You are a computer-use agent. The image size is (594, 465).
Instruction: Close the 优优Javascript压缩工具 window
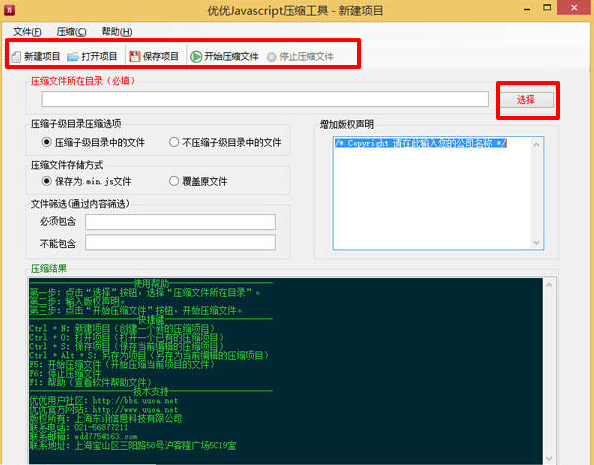(x=574, y=8)
